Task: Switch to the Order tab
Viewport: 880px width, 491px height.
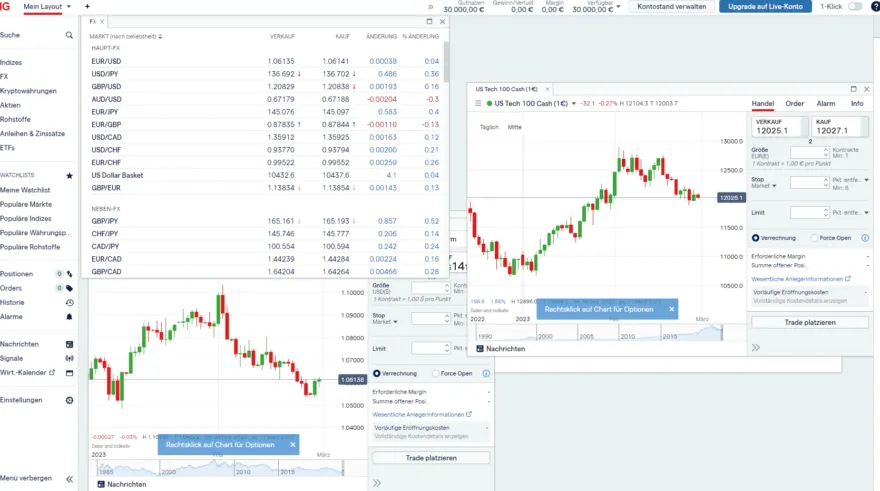Action: (x=794, y=103)
